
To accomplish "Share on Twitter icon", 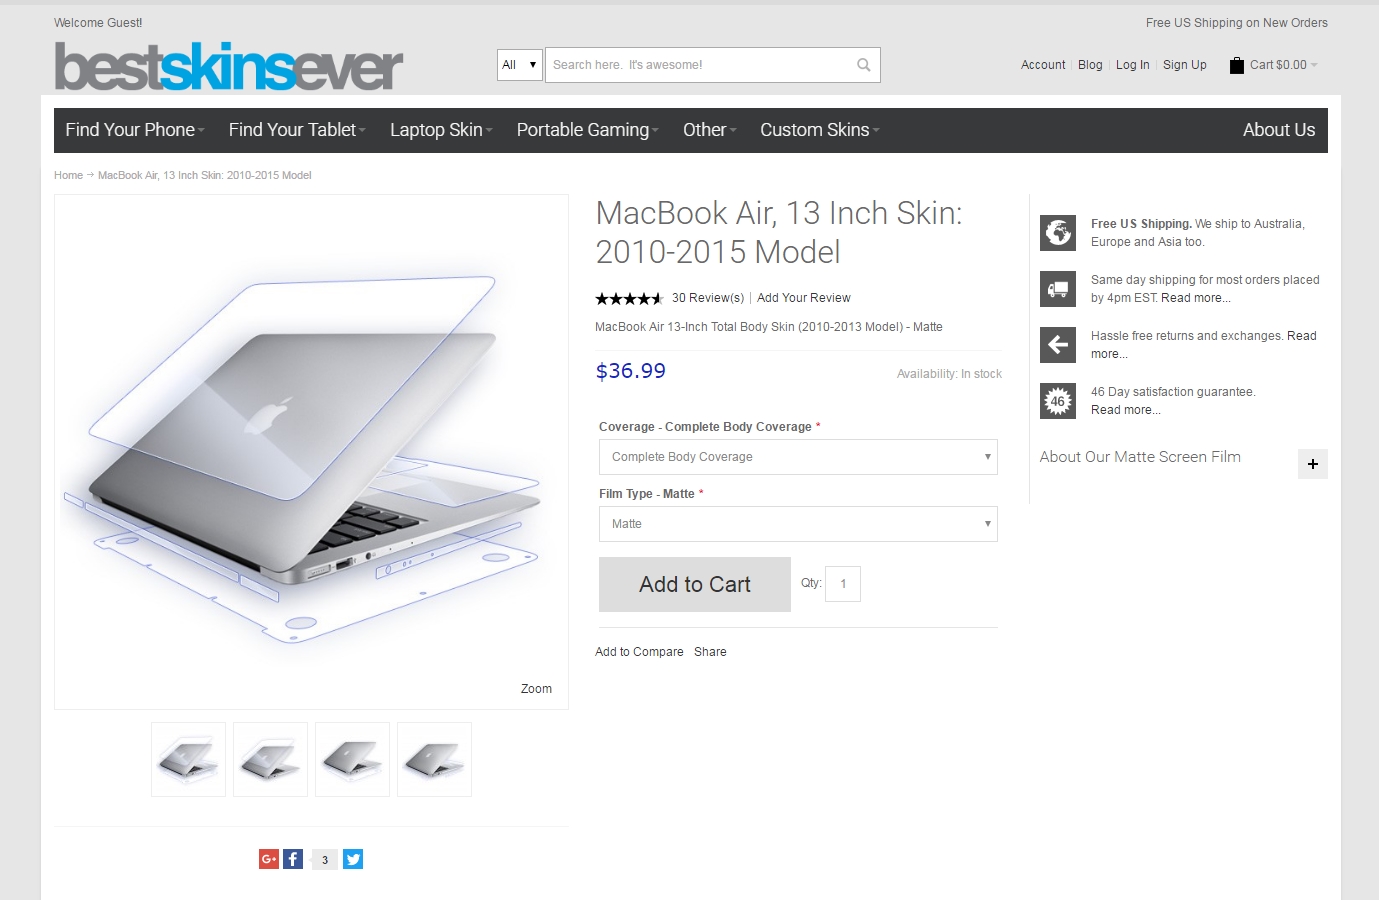I will tap(353, 859).
